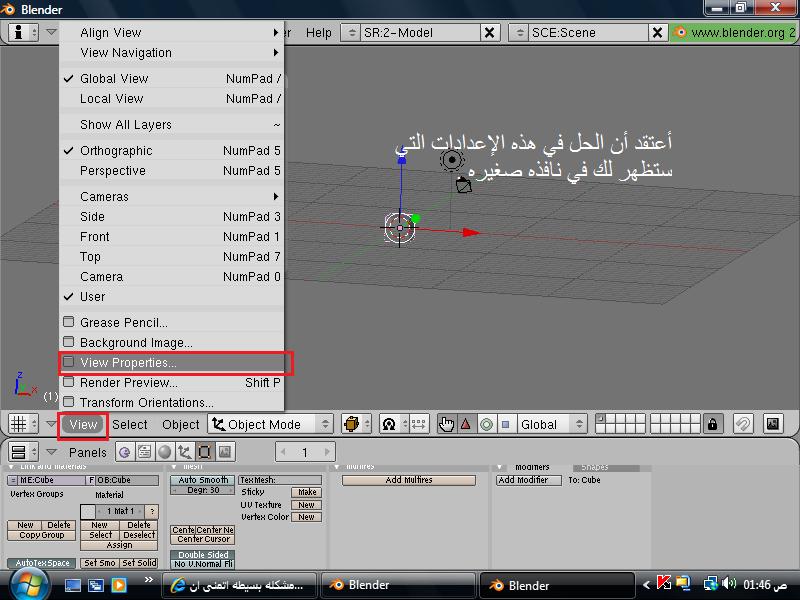The height and width of the screenshot is (600, 800).
Task: Collapse the Modifiers panel triangle
Action: click(499, 467)
